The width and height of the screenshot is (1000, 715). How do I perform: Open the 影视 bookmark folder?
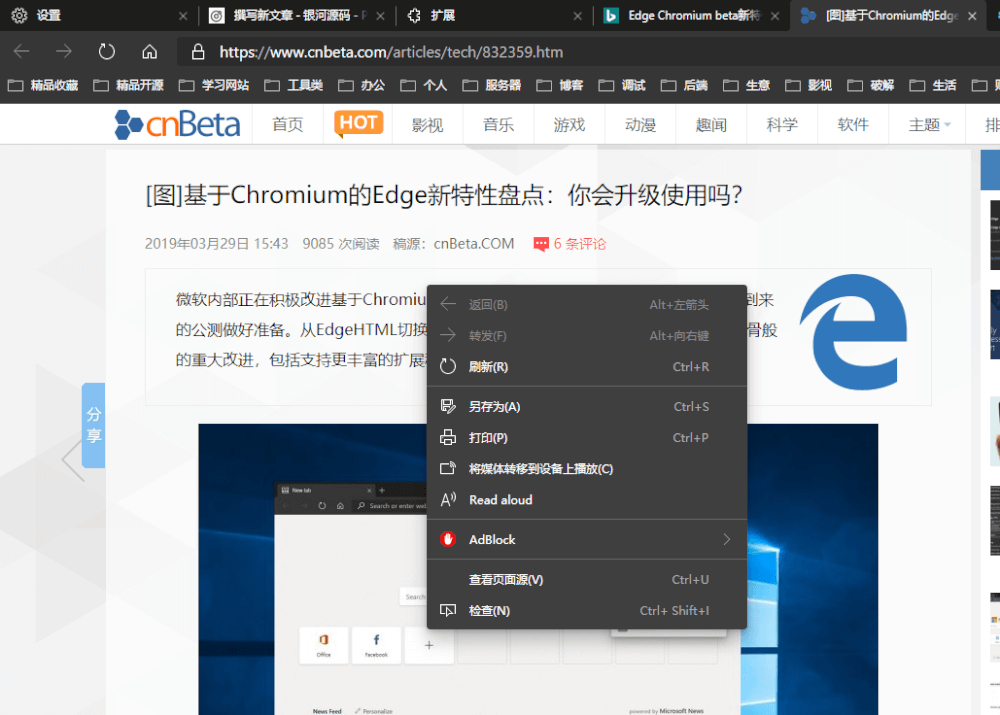(x=809, y=85)
